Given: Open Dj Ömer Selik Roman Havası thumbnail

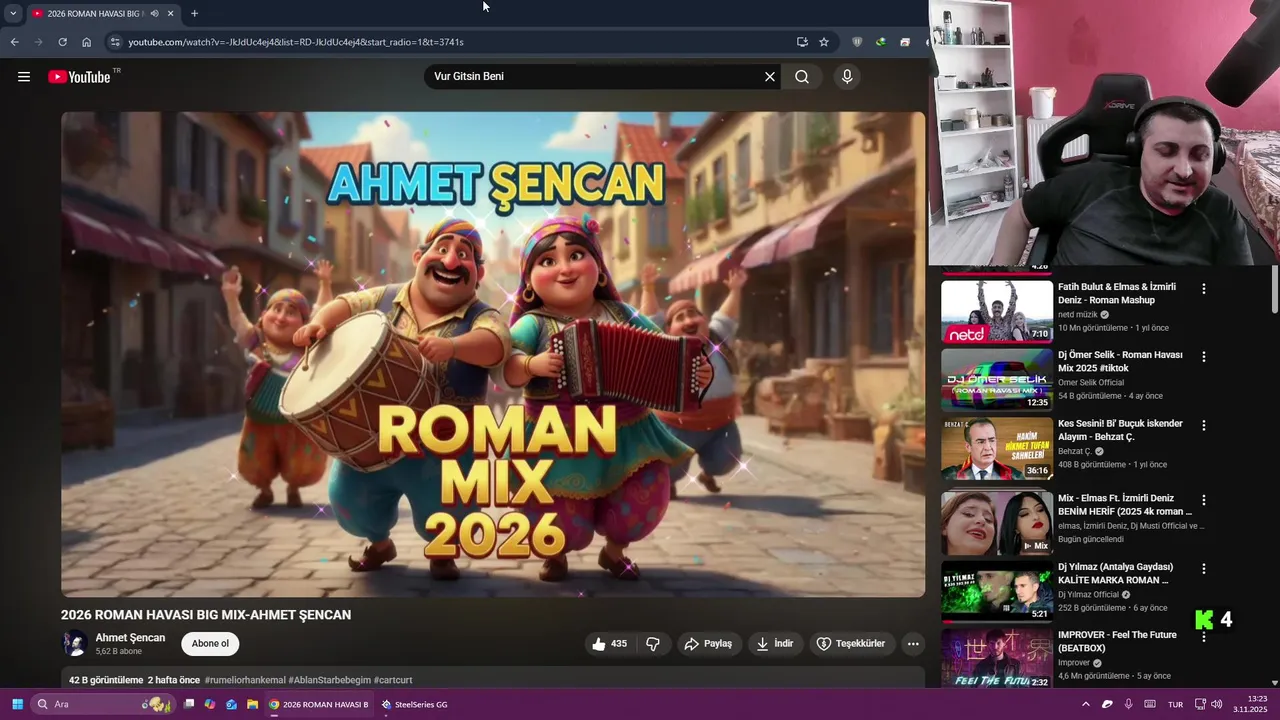Looking at the screenshot, I should (997, 380).
